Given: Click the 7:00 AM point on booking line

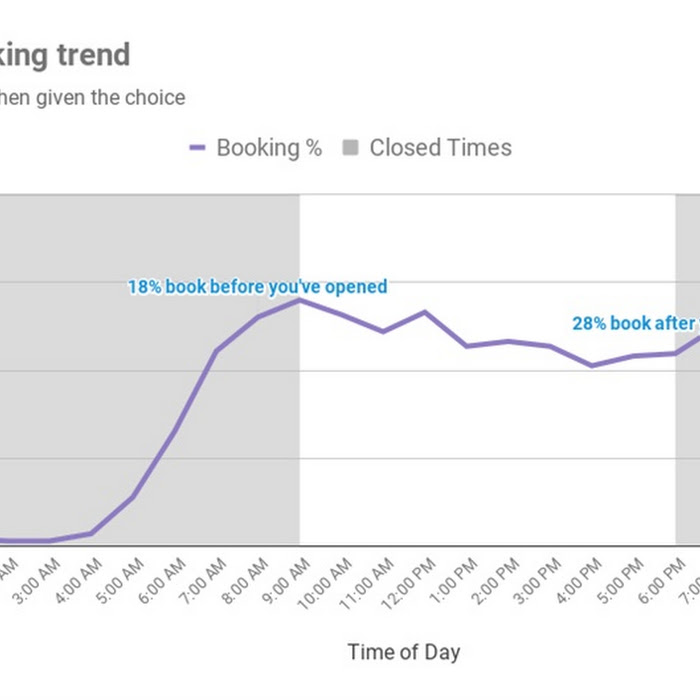Looking at the screenshot, I should (216, 351).
